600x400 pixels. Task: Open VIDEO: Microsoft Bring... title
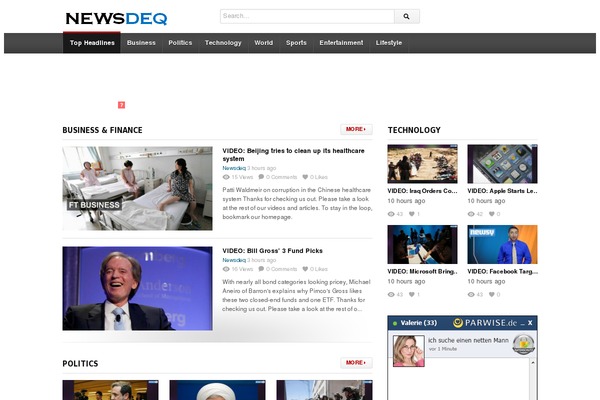coord(422,271)
